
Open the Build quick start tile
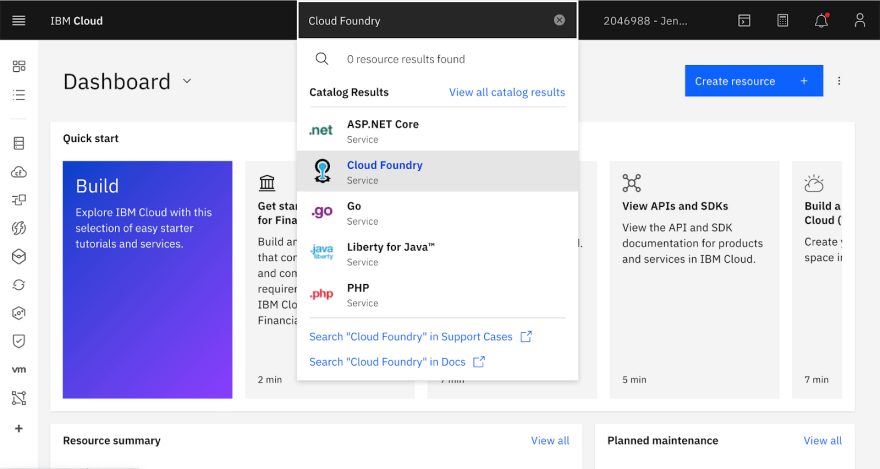click(148, 279)
